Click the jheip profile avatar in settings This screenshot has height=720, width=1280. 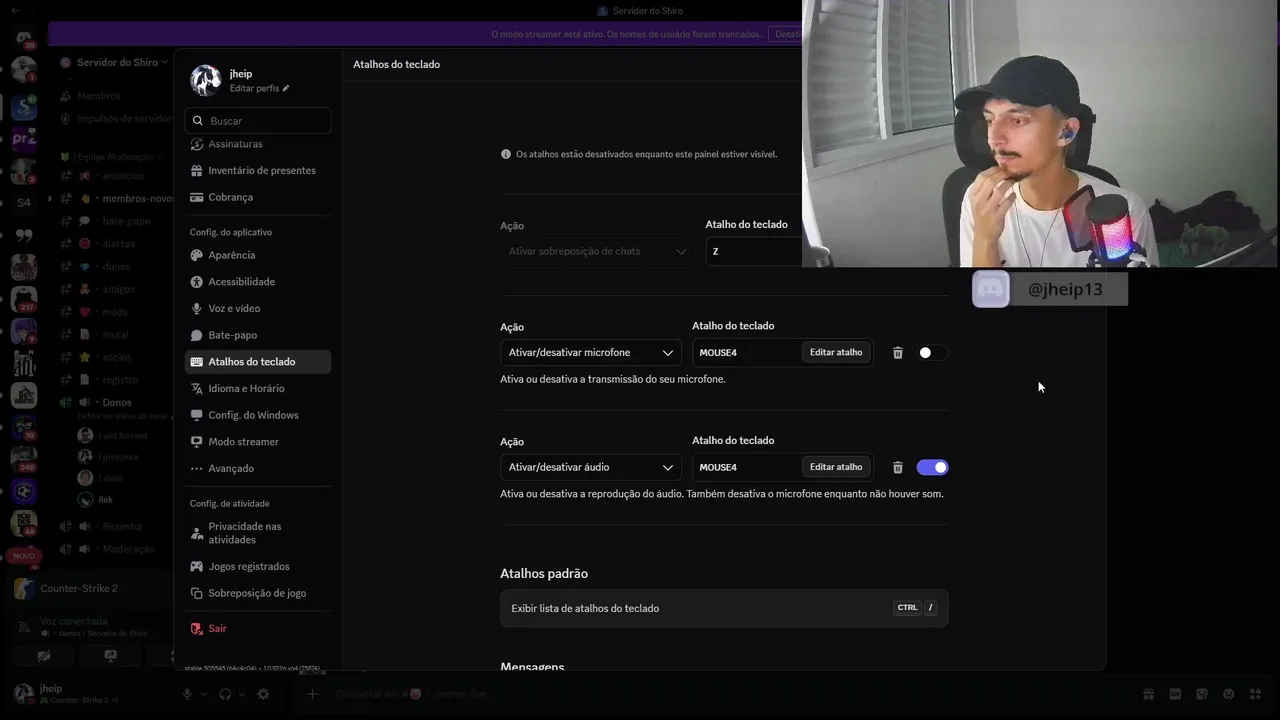click(x=206, y=80)
